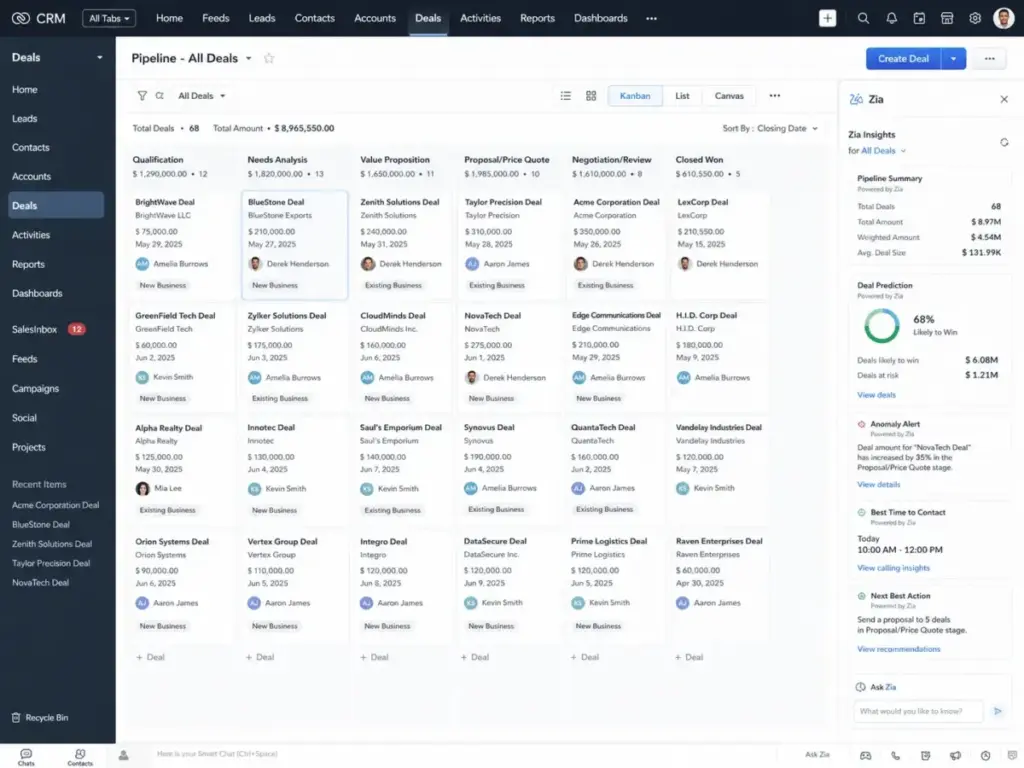Open more actions ellipsis beside Create Deal

pyautogui.click(x=989, y=59)
